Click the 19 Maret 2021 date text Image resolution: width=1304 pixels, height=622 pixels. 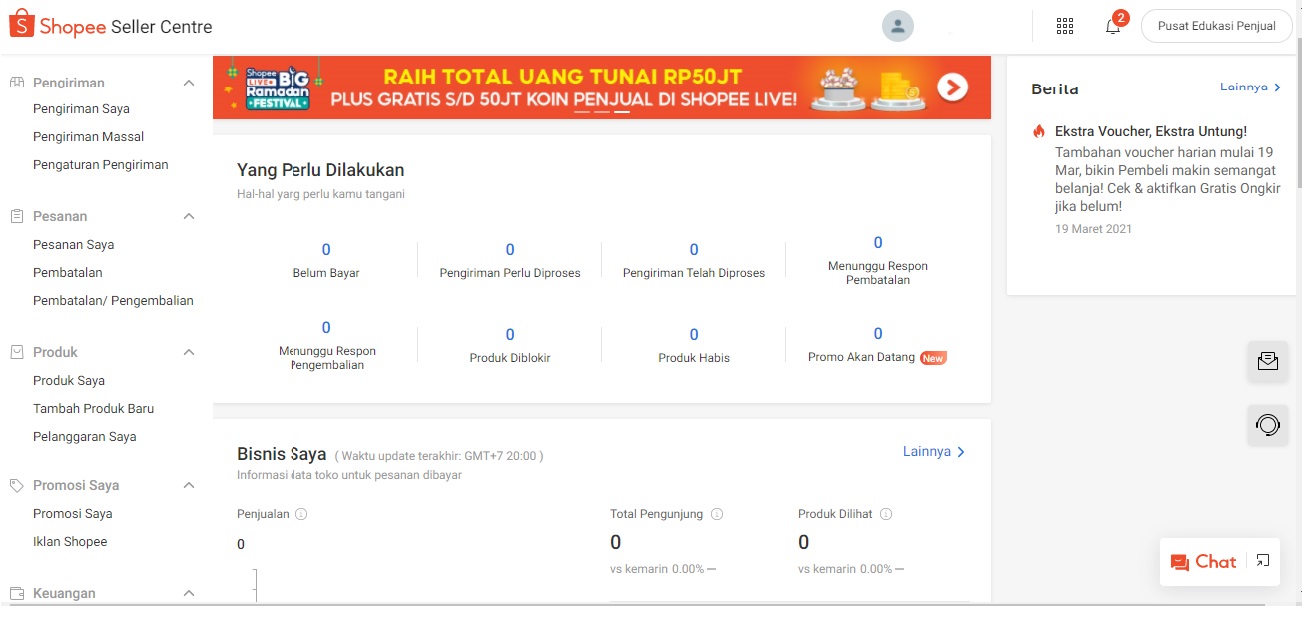tap(1094, 229)
